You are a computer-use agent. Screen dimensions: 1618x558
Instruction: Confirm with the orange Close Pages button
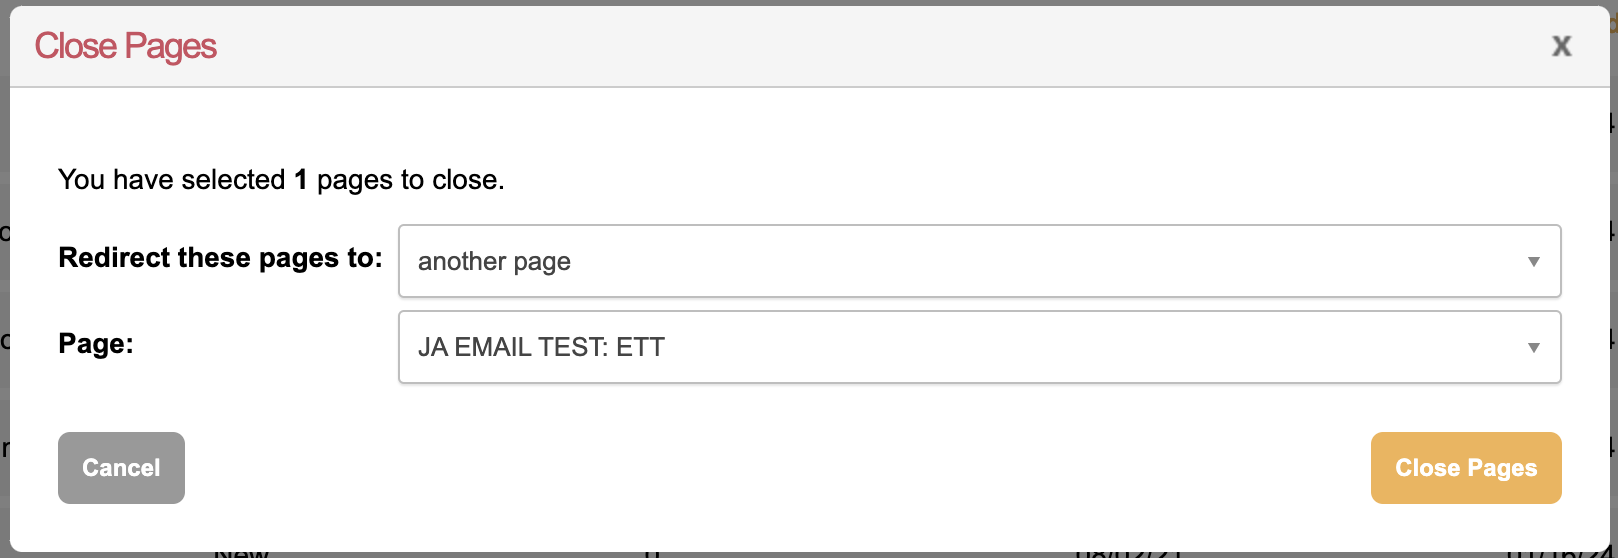(1465, 468)
